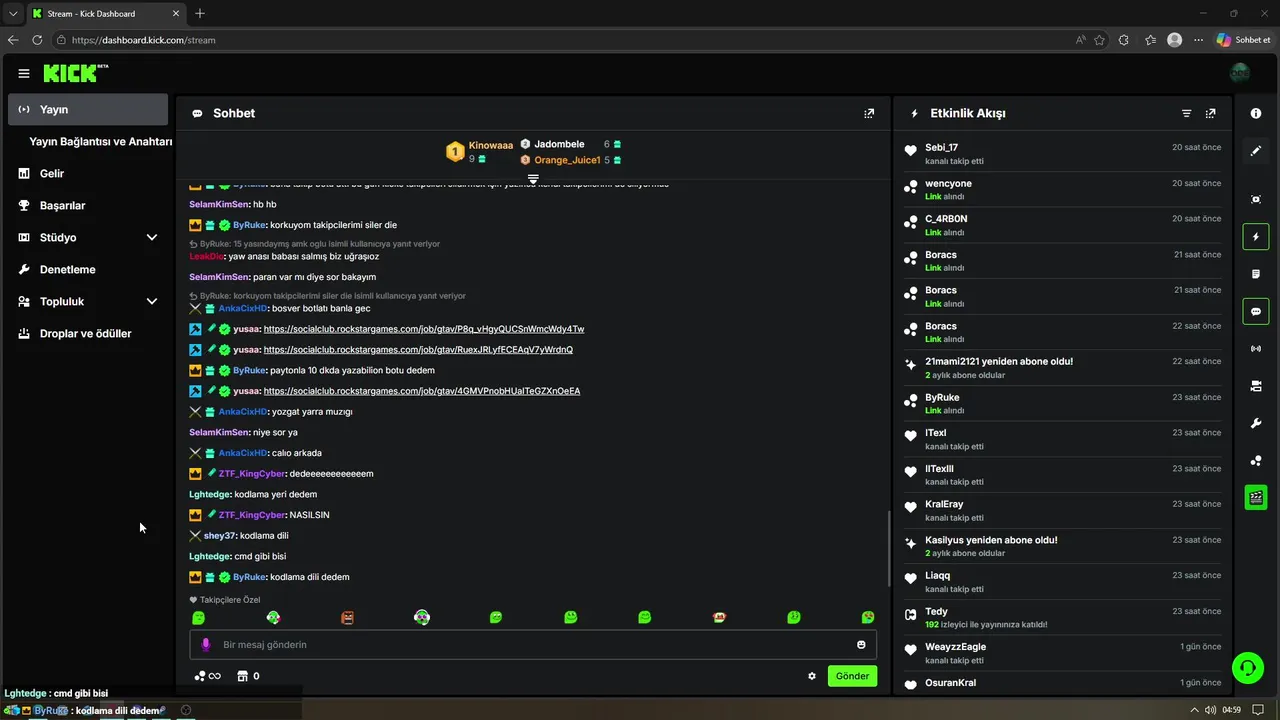Select the last emote on the right
The width and height of the screenshot is (1280, 720).
pos(868,618)
